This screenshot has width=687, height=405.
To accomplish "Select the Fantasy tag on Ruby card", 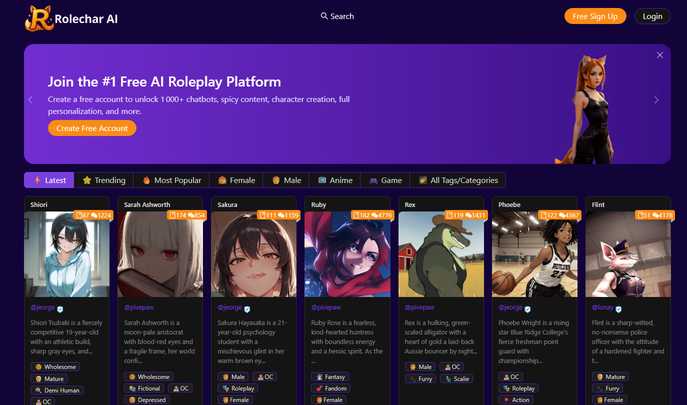I will (331, 377).
